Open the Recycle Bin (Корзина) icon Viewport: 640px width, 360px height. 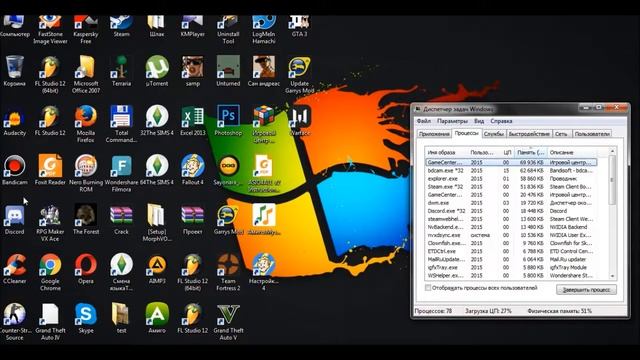click(15, 71)
